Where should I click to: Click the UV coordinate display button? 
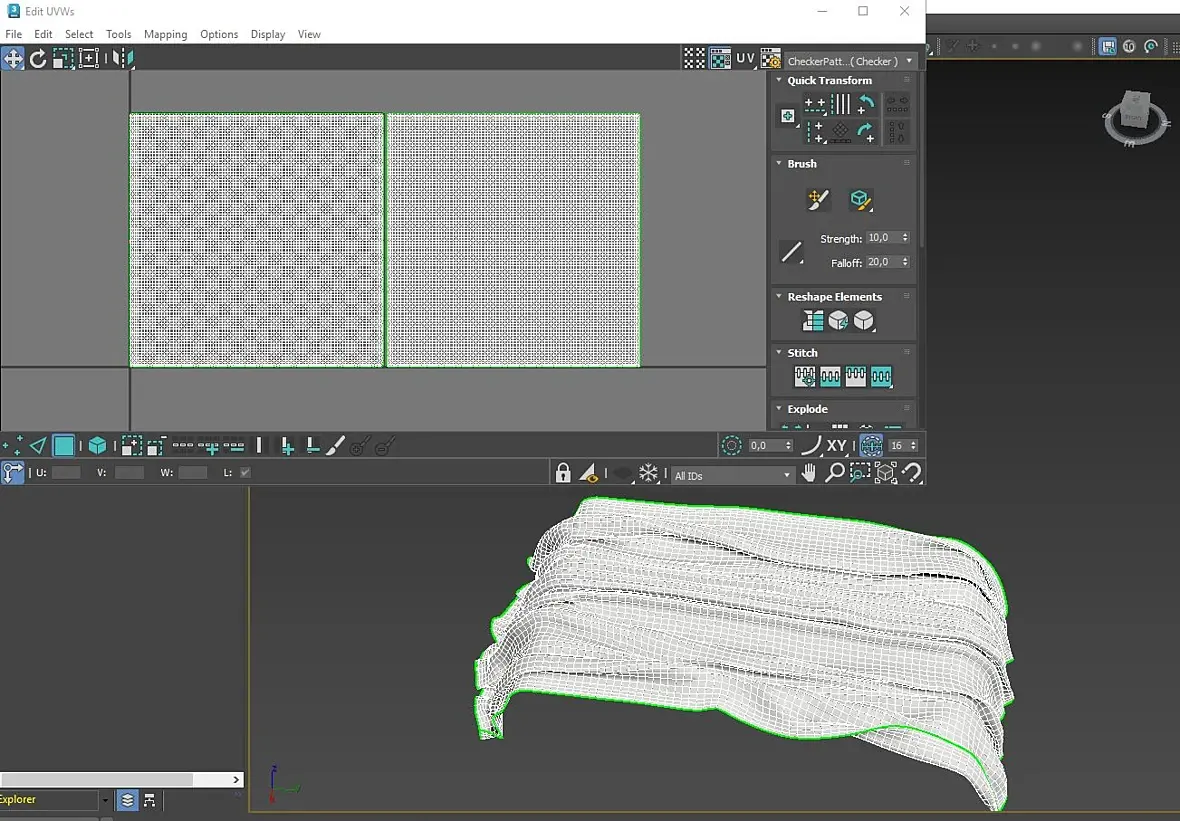click(x=745, y=59)
